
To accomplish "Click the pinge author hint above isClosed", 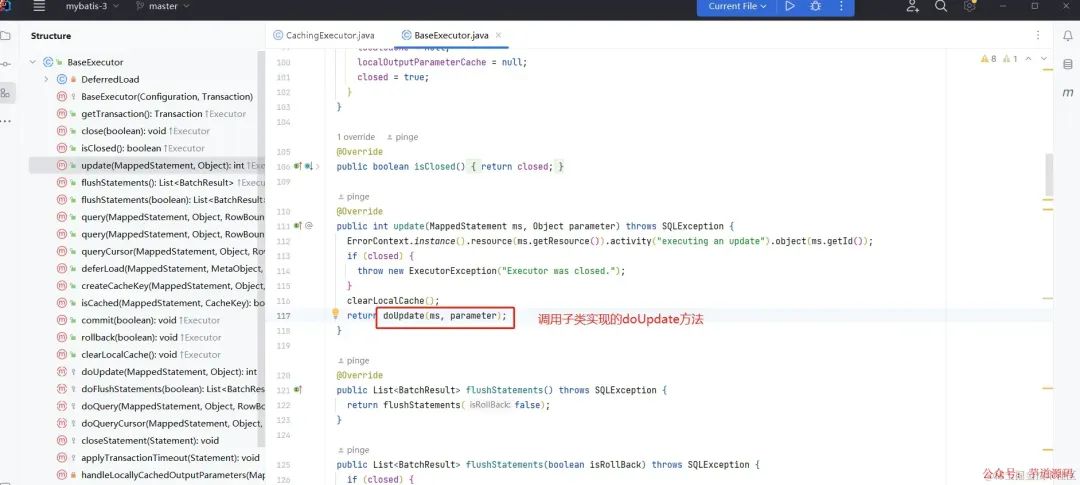I will (402, 137).
